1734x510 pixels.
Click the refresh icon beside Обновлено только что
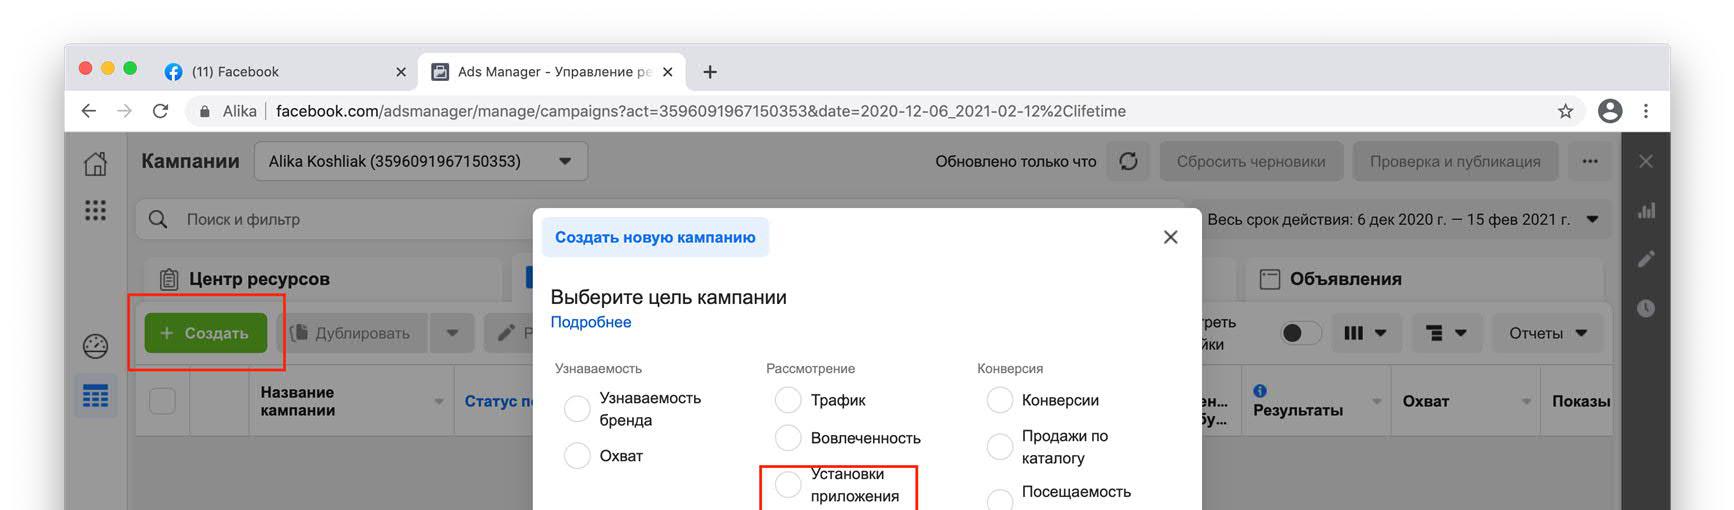coord(1128,161)
